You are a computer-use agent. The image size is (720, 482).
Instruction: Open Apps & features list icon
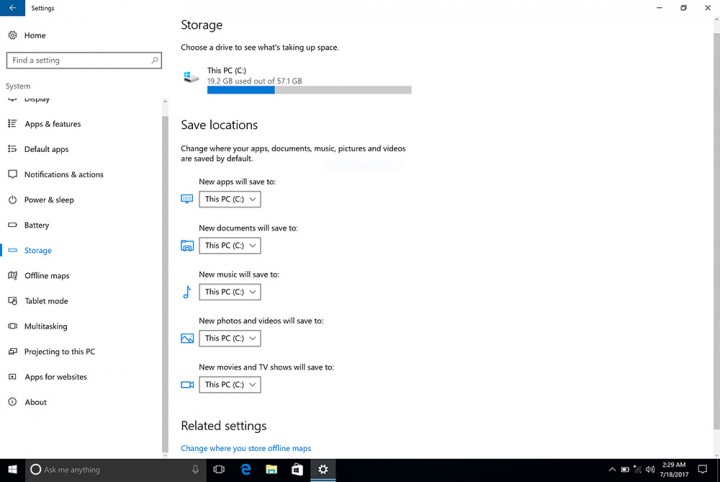tap(12, 123)
